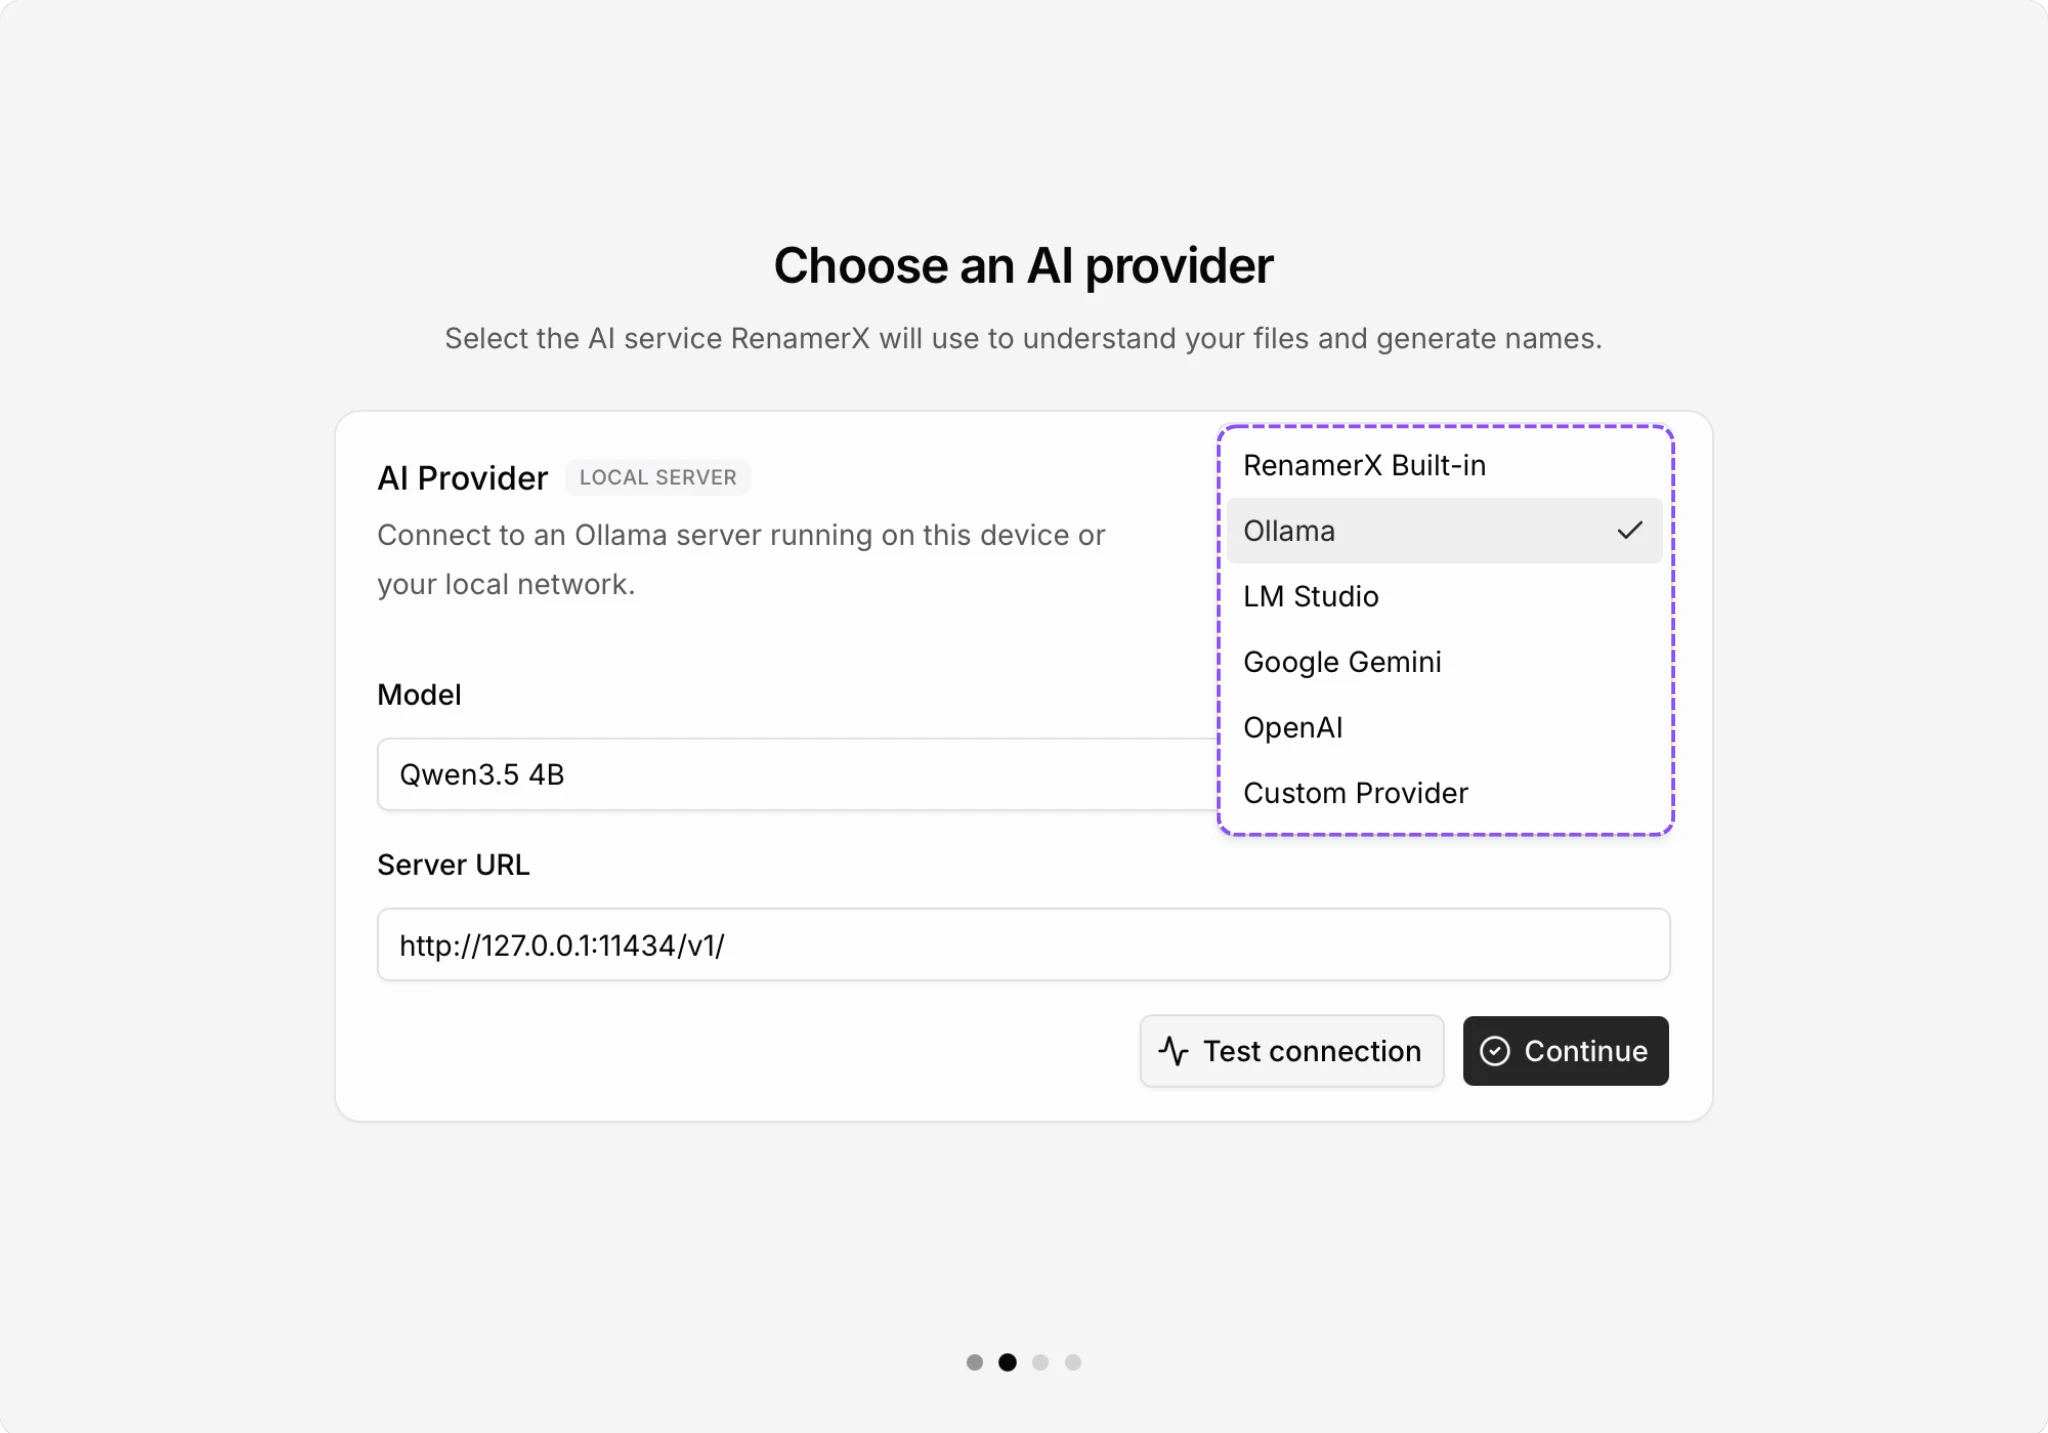The image size is (2048, 1433).
Task: Click the Server URL label
Action: click(453, 865)
